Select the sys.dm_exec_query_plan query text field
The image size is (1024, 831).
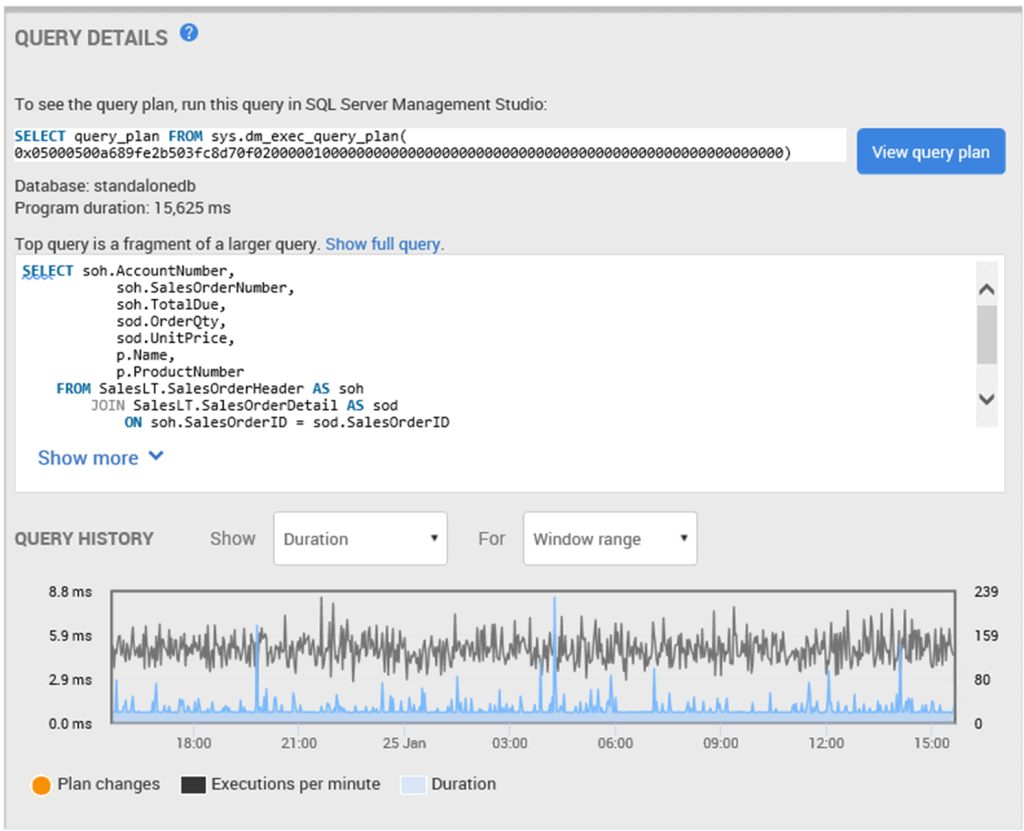[x=430, y=145]
